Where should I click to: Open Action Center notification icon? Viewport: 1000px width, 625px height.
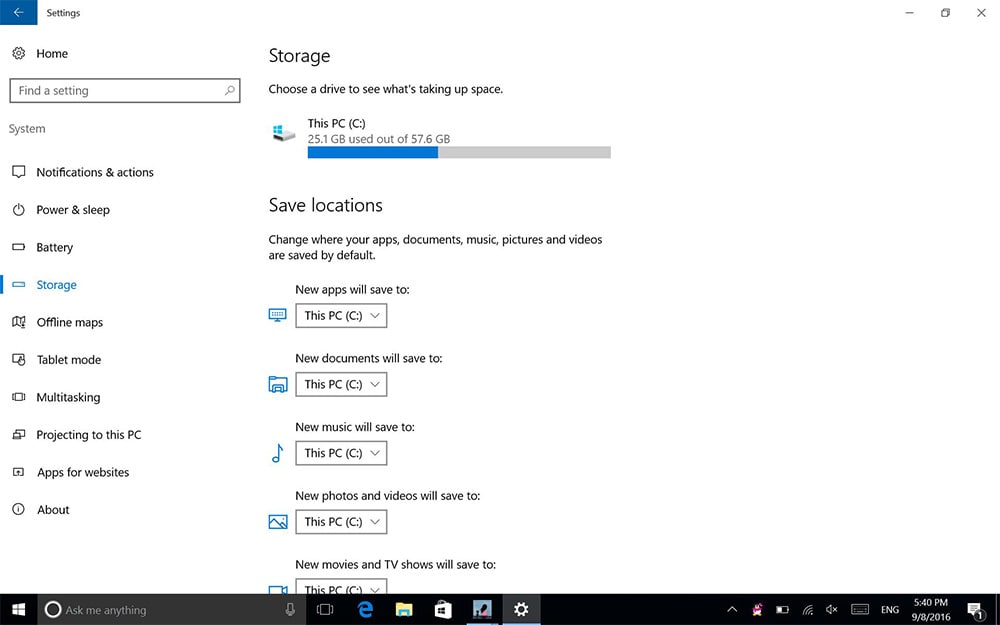pyautogui.click(x=975, y=609)
